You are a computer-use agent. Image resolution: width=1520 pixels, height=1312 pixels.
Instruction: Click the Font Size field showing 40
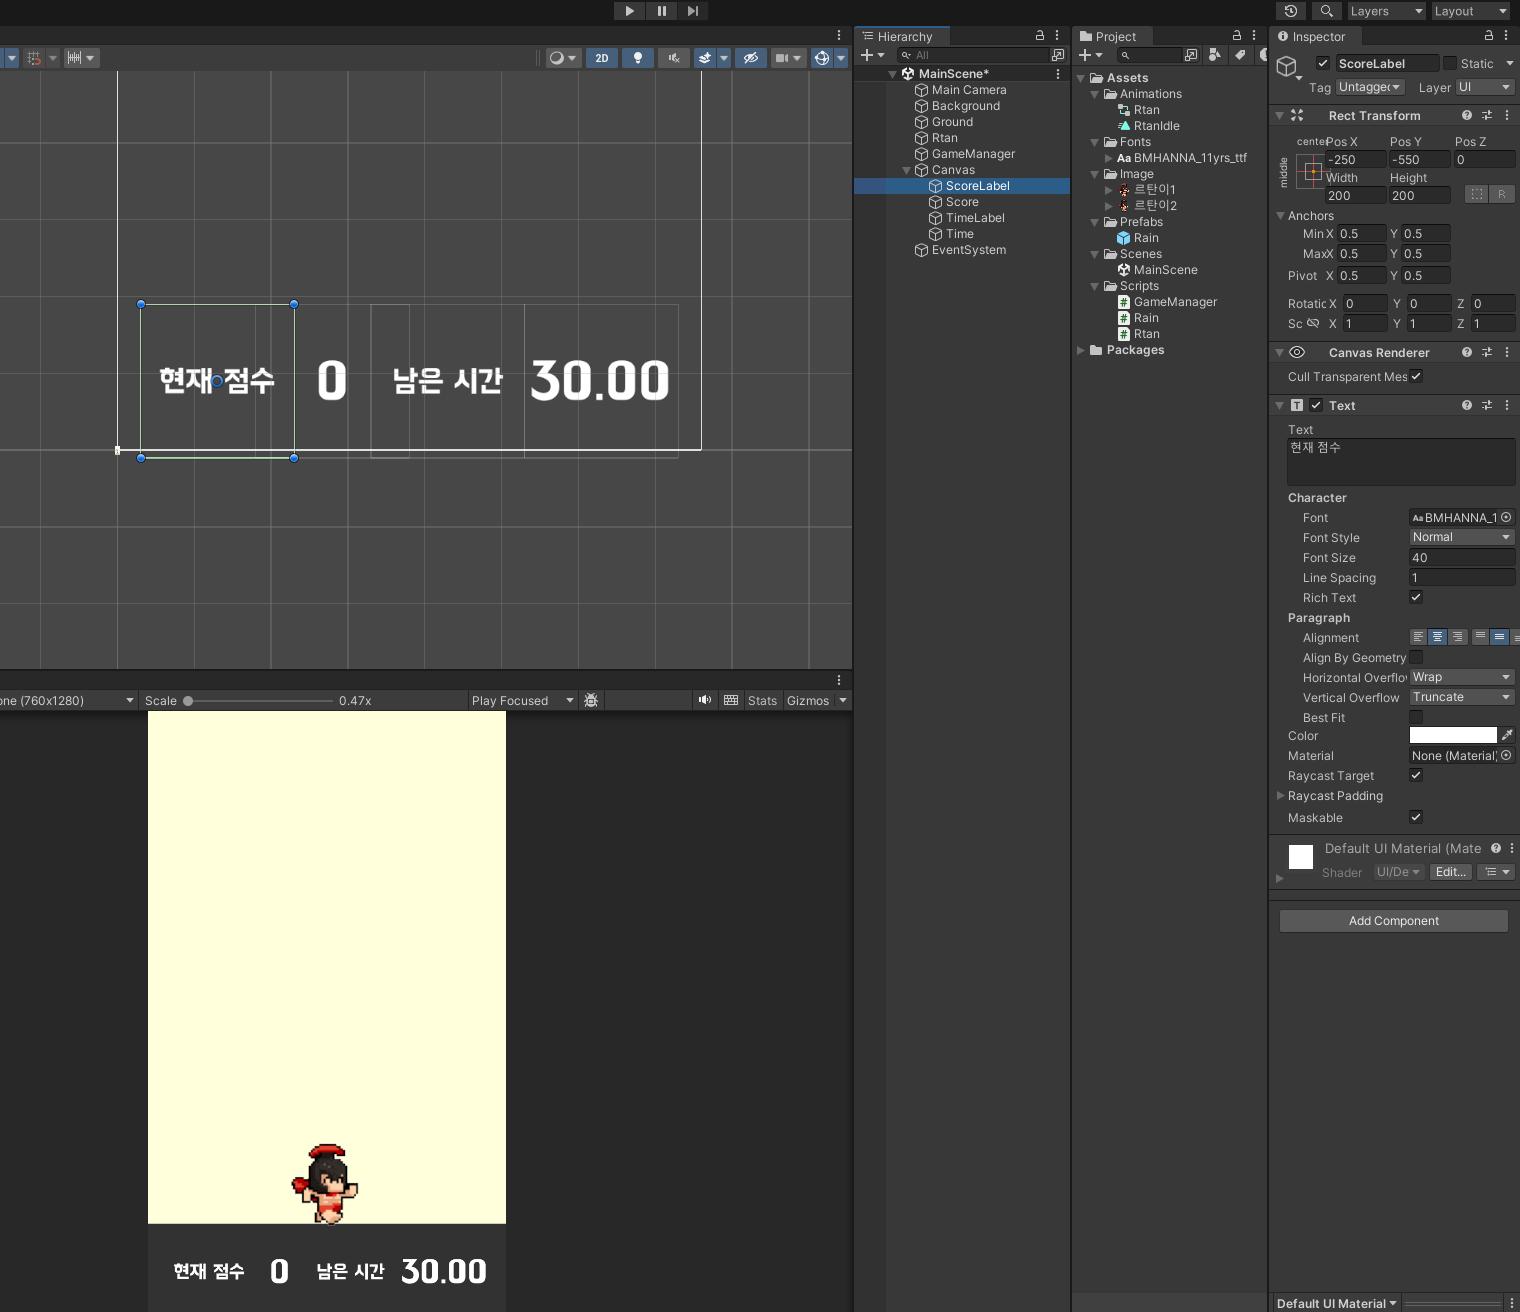(x=1462, y=558)
